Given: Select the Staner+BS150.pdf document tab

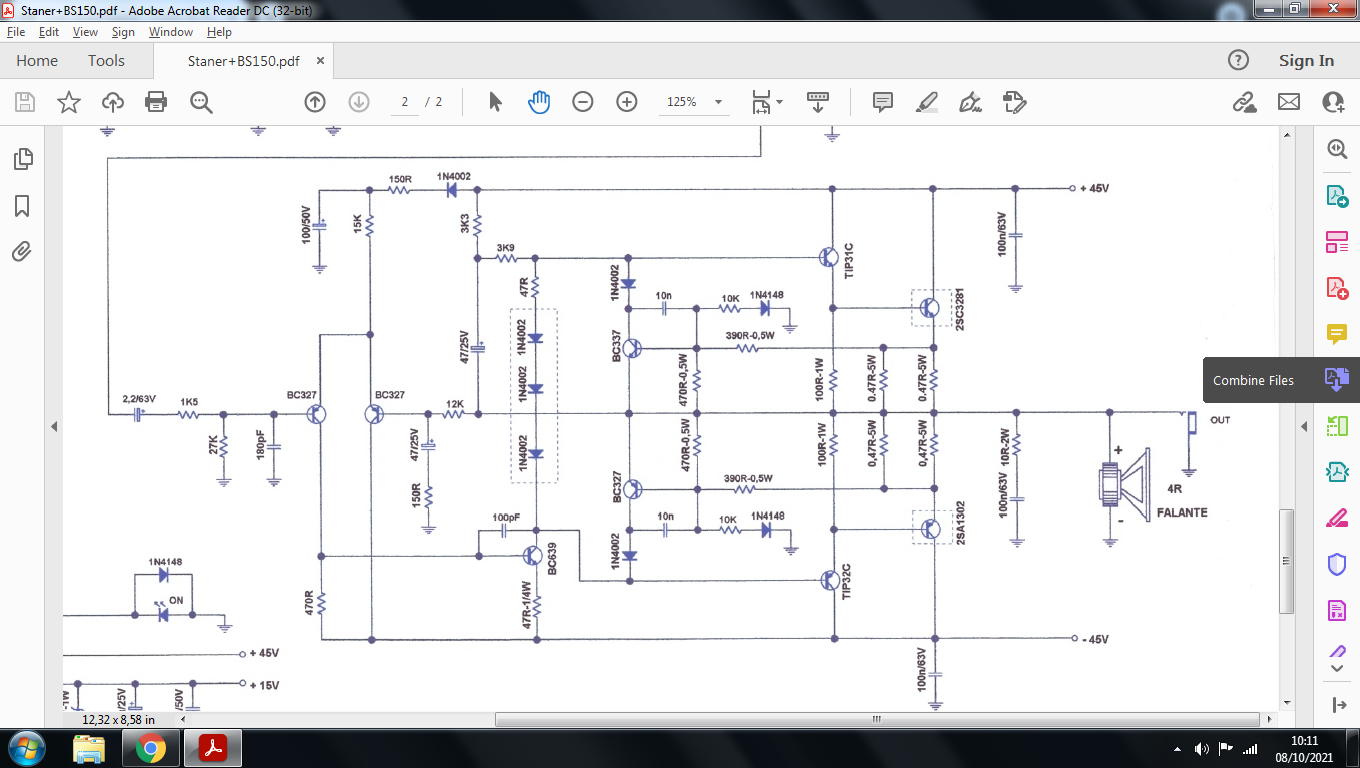Looking at the screenshot, I should [244, 61].
